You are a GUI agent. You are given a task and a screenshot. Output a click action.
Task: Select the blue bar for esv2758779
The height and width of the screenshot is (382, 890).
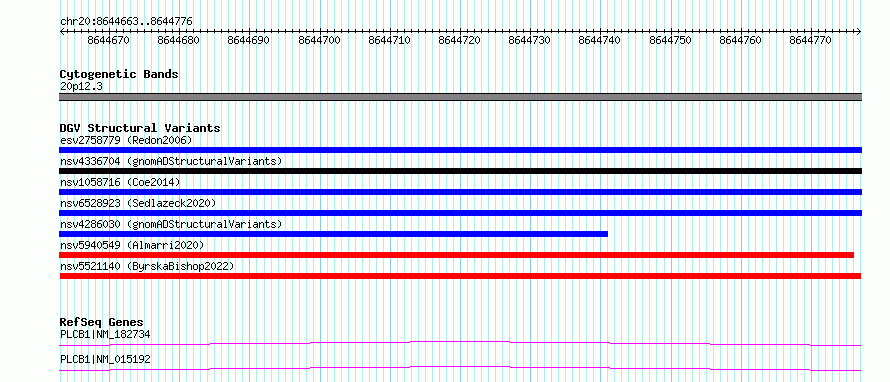pyautogui.click(x=460, y=150)
